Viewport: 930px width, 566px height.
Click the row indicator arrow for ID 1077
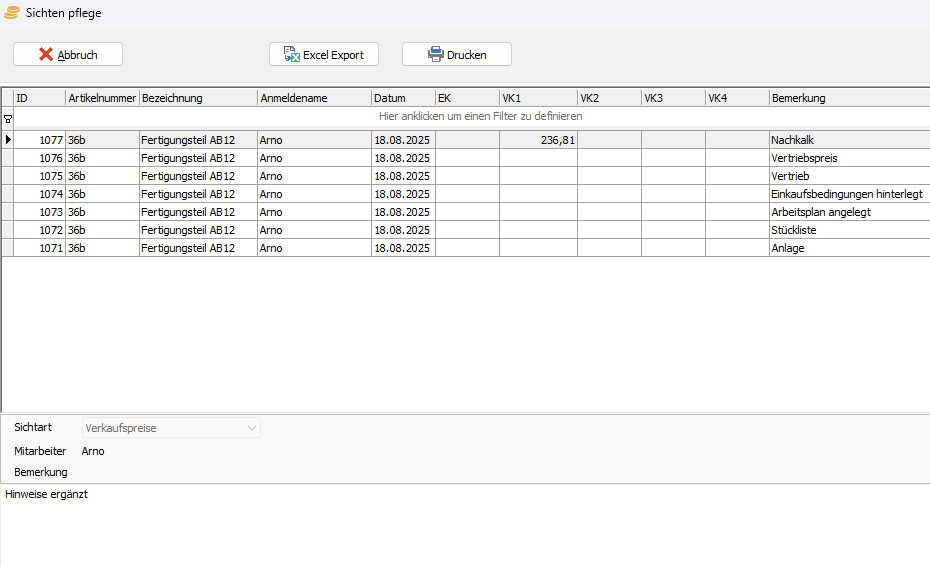tap(8, 140)
